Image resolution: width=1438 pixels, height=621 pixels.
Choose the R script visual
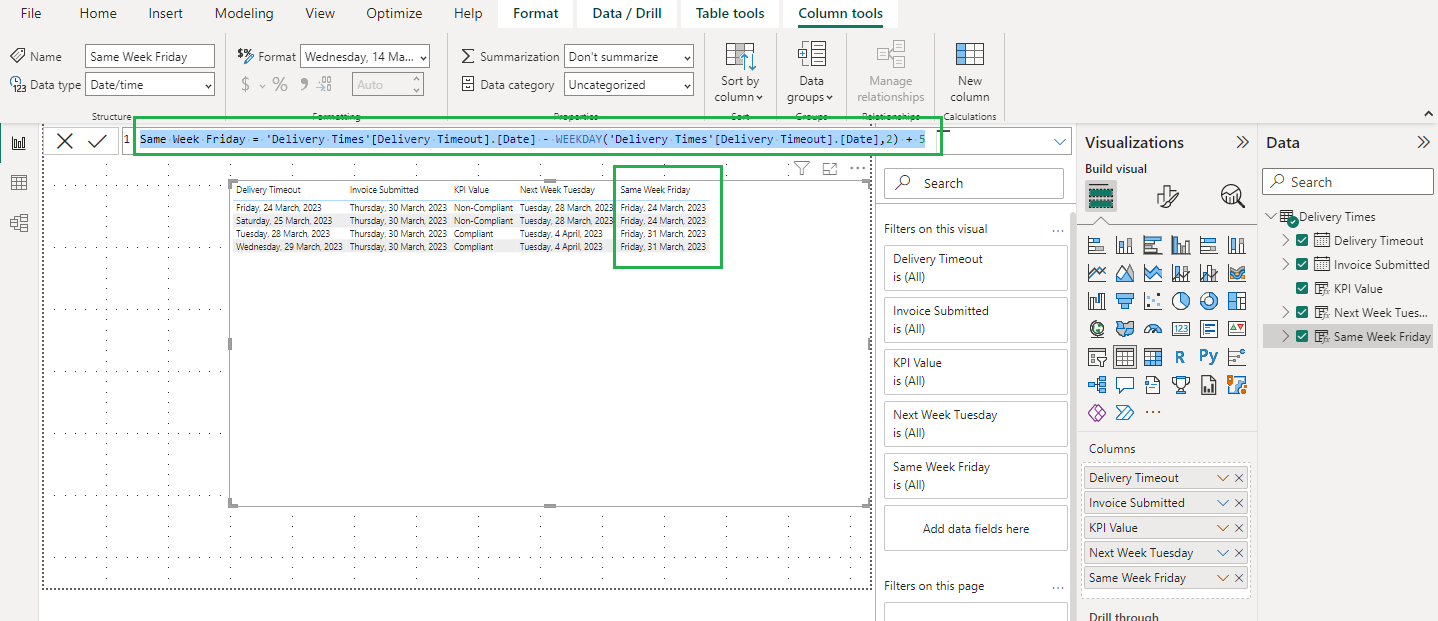coord(1180,357)
